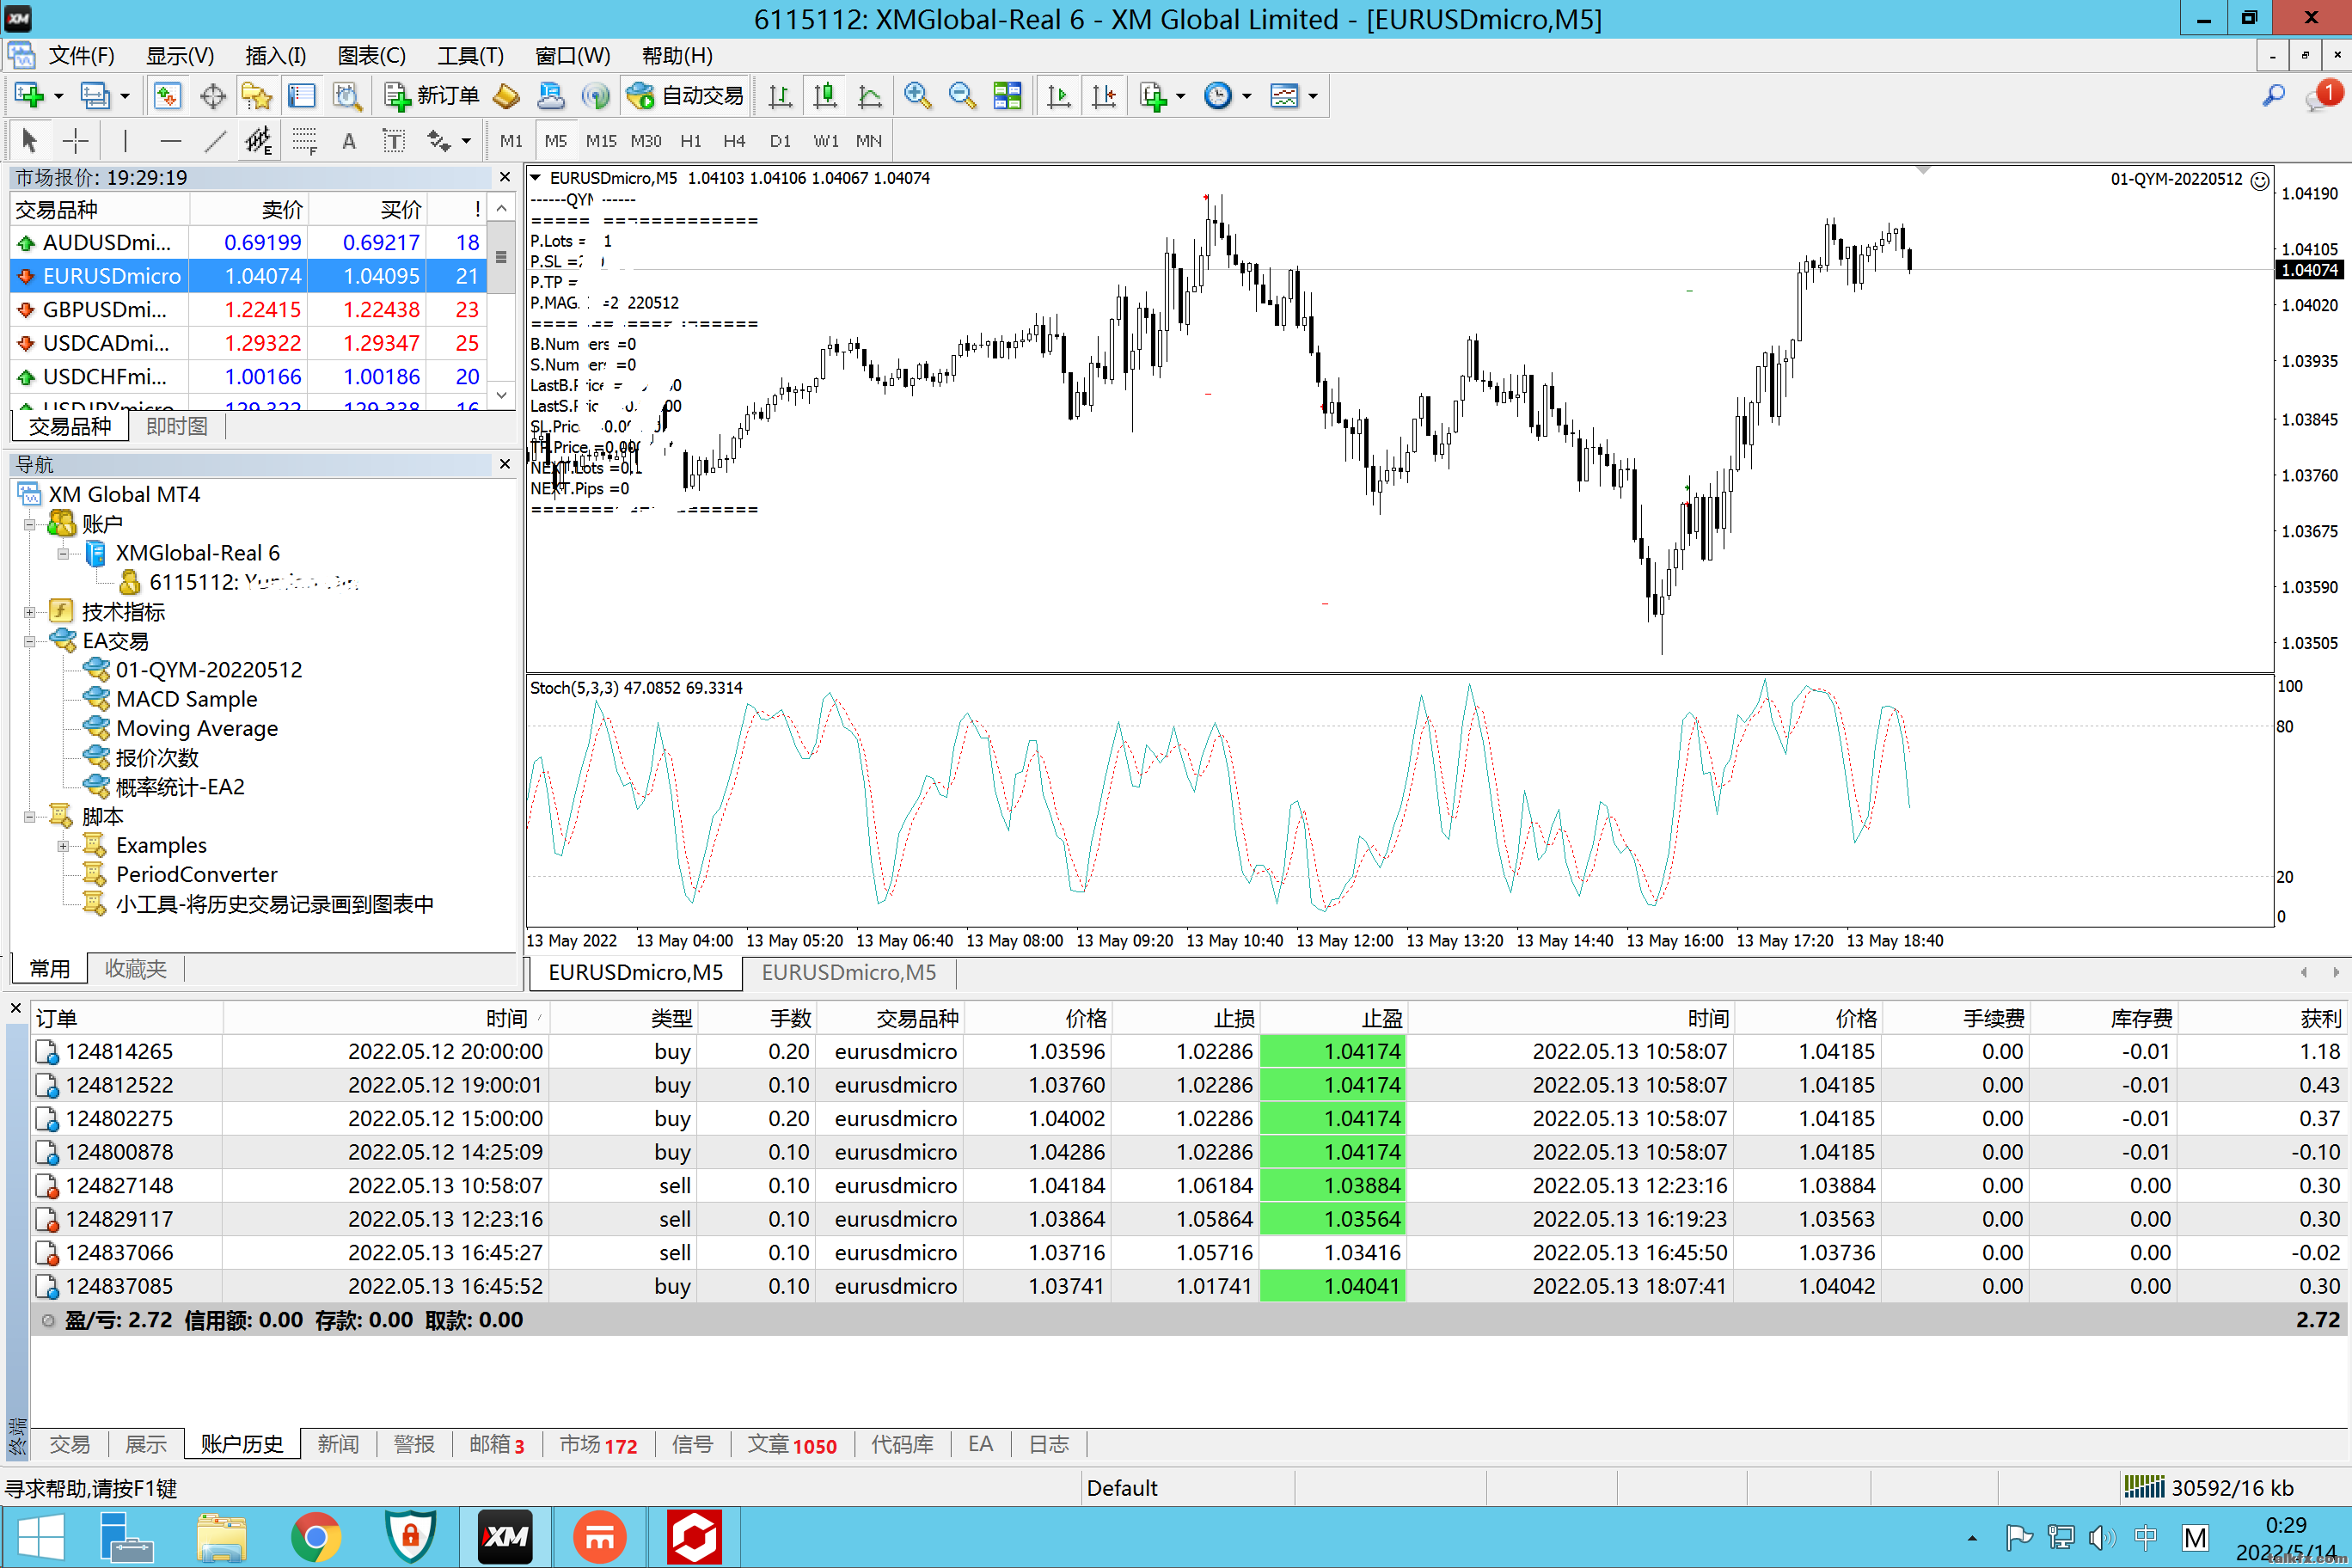Select bar chart display mode

pyautogui.click(x=780, y=96)
